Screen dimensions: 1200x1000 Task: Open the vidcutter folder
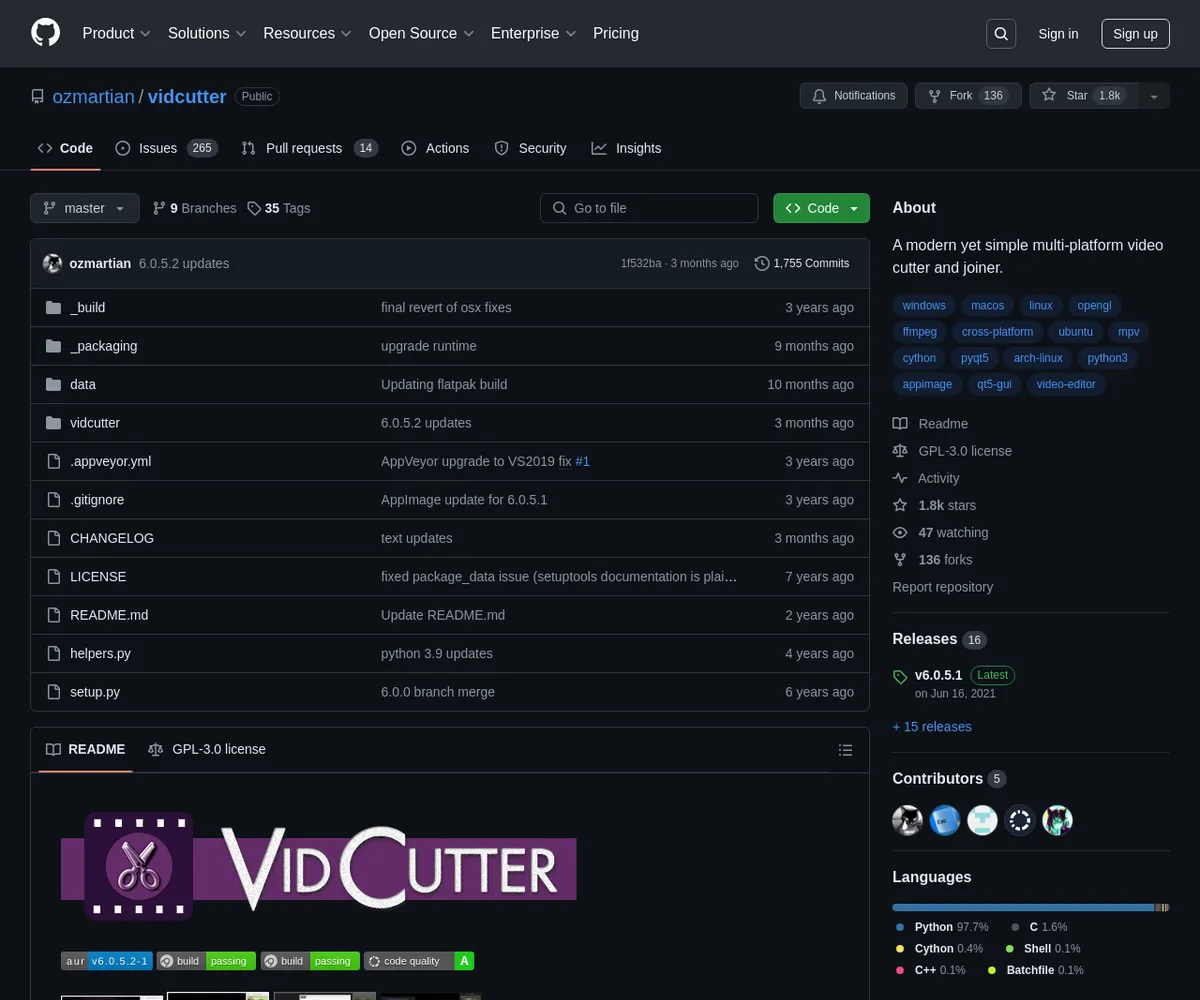95,423
